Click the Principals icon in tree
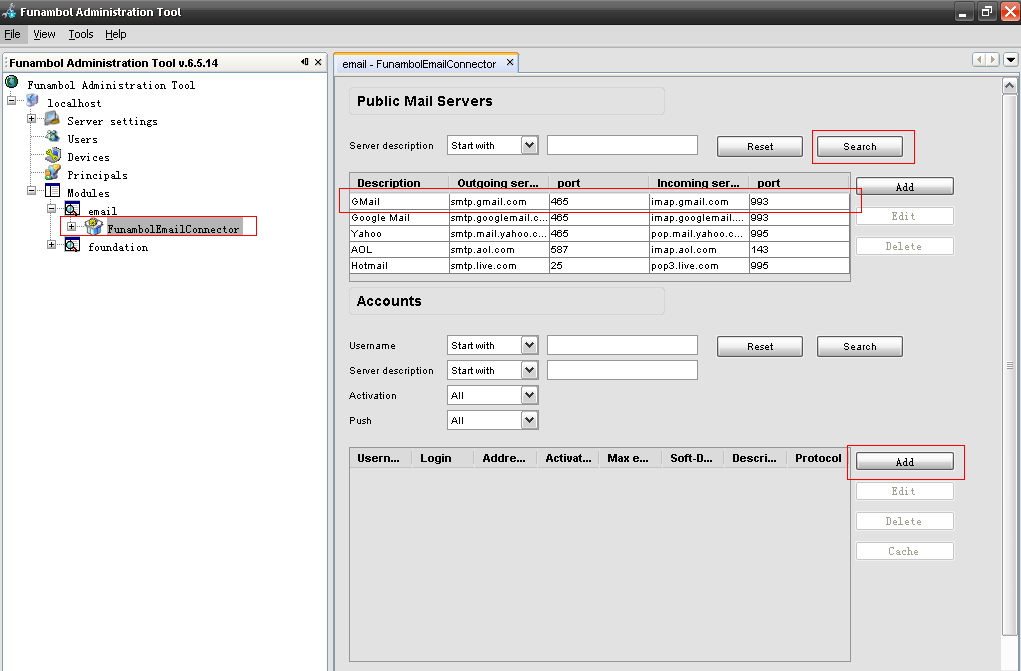Screen dimensions: 1021x671 (53, 173)
